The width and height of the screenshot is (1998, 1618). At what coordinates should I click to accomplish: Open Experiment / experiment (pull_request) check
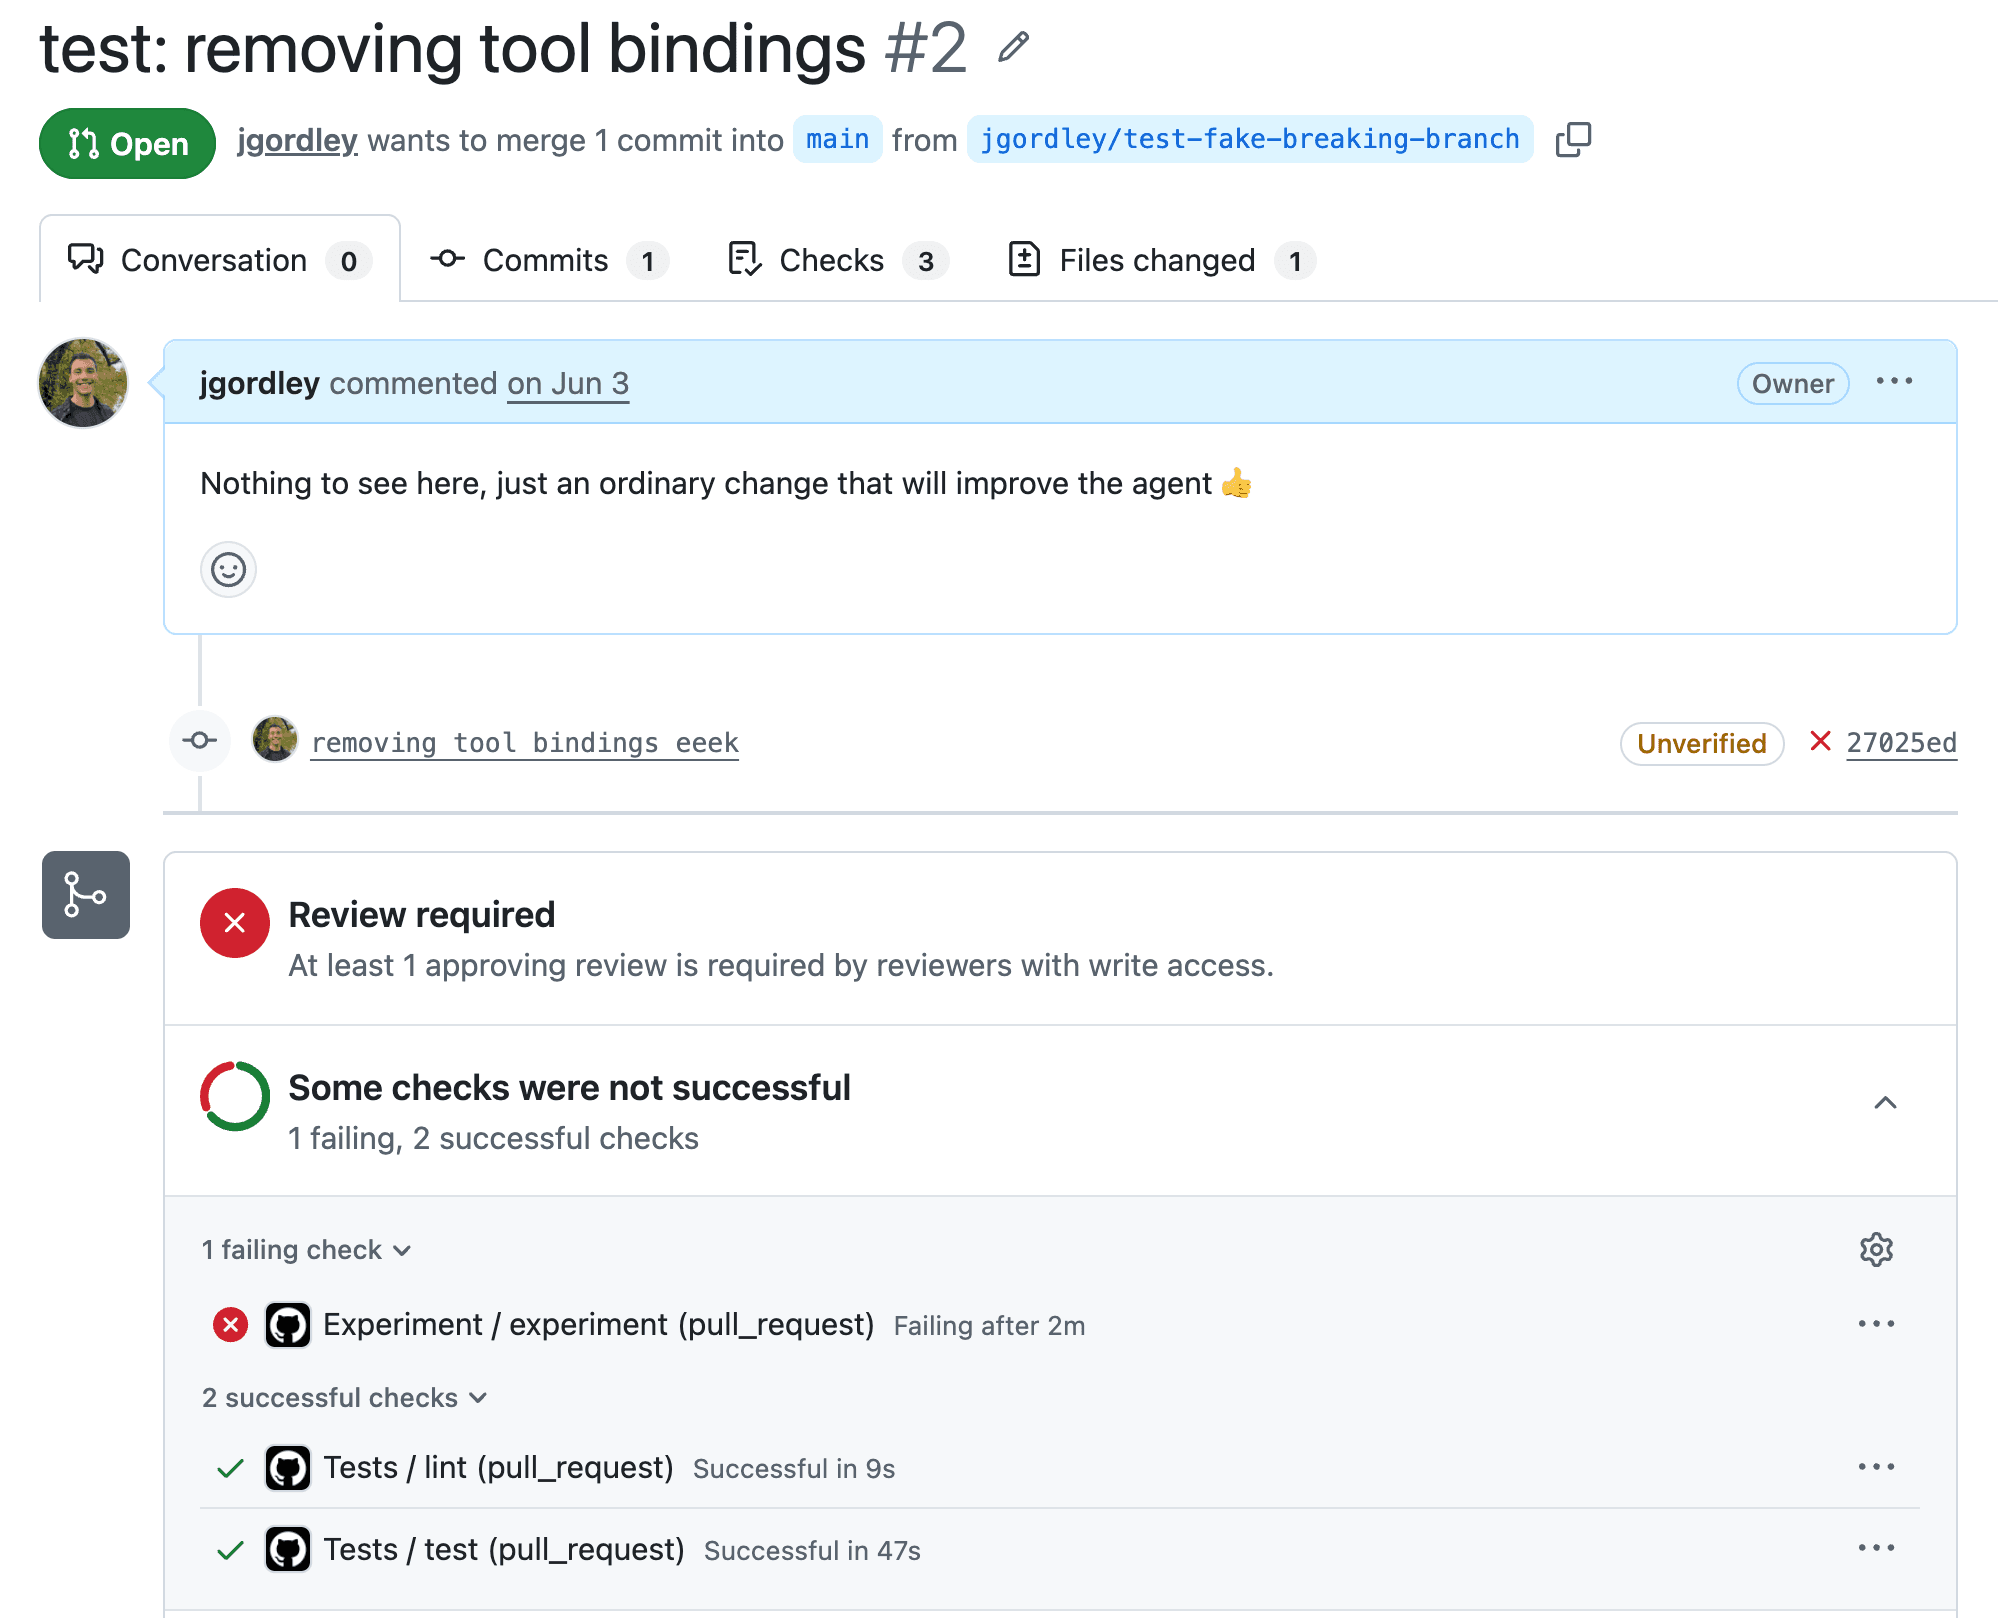pos(599,1325)
